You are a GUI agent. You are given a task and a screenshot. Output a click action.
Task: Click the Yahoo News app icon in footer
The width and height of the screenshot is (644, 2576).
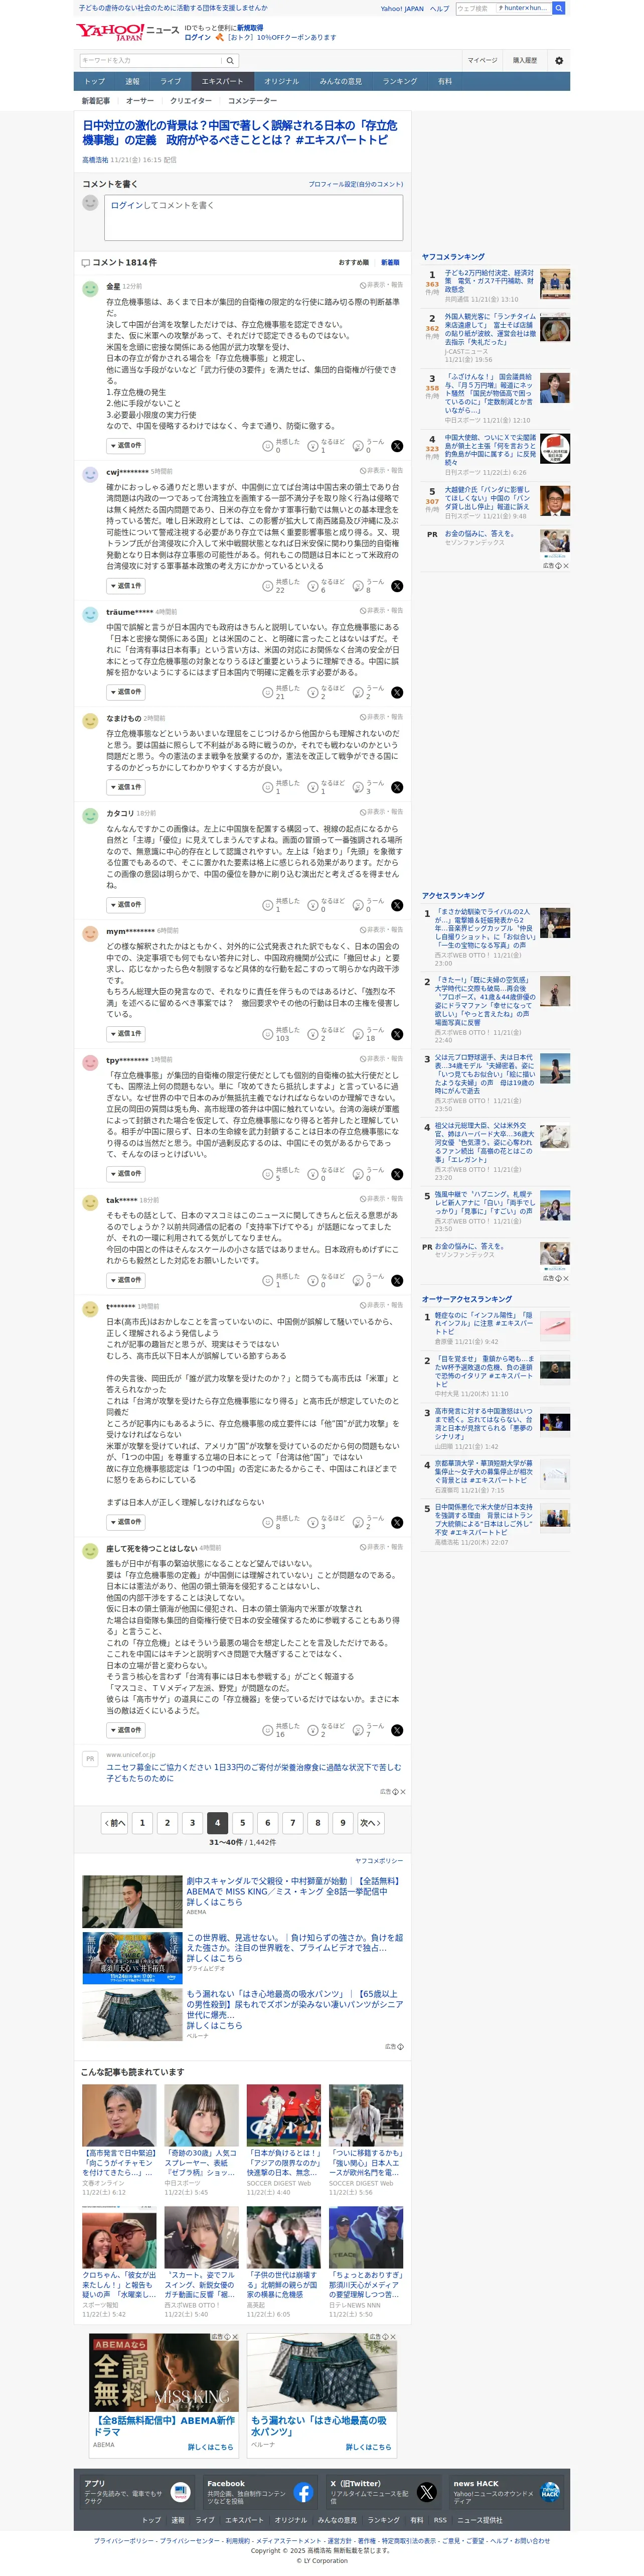coord(181,2492)
